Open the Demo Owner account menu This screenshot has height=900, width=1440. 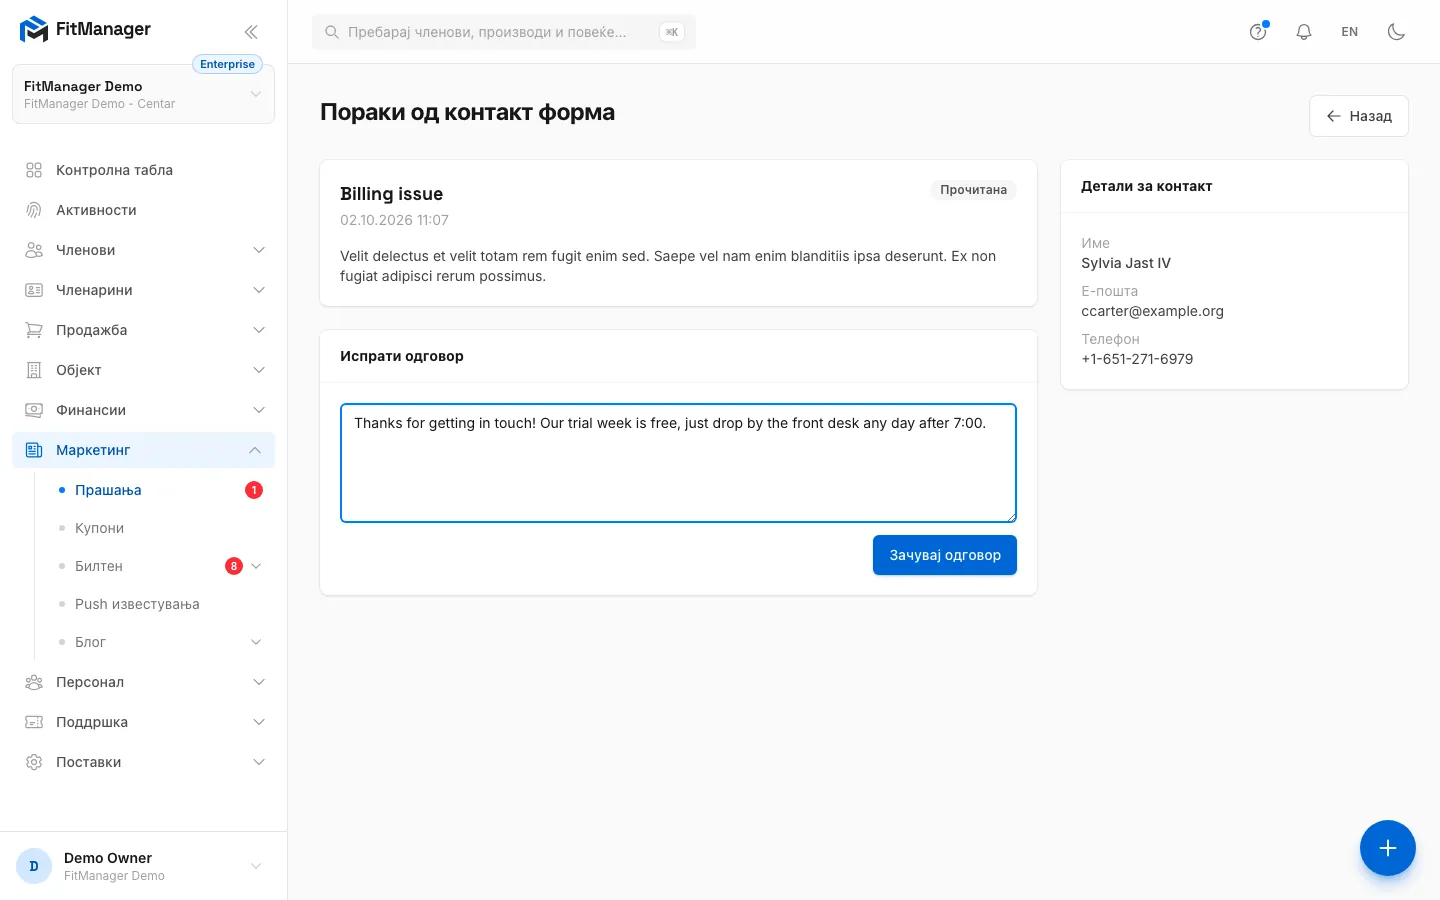point(143,866)
